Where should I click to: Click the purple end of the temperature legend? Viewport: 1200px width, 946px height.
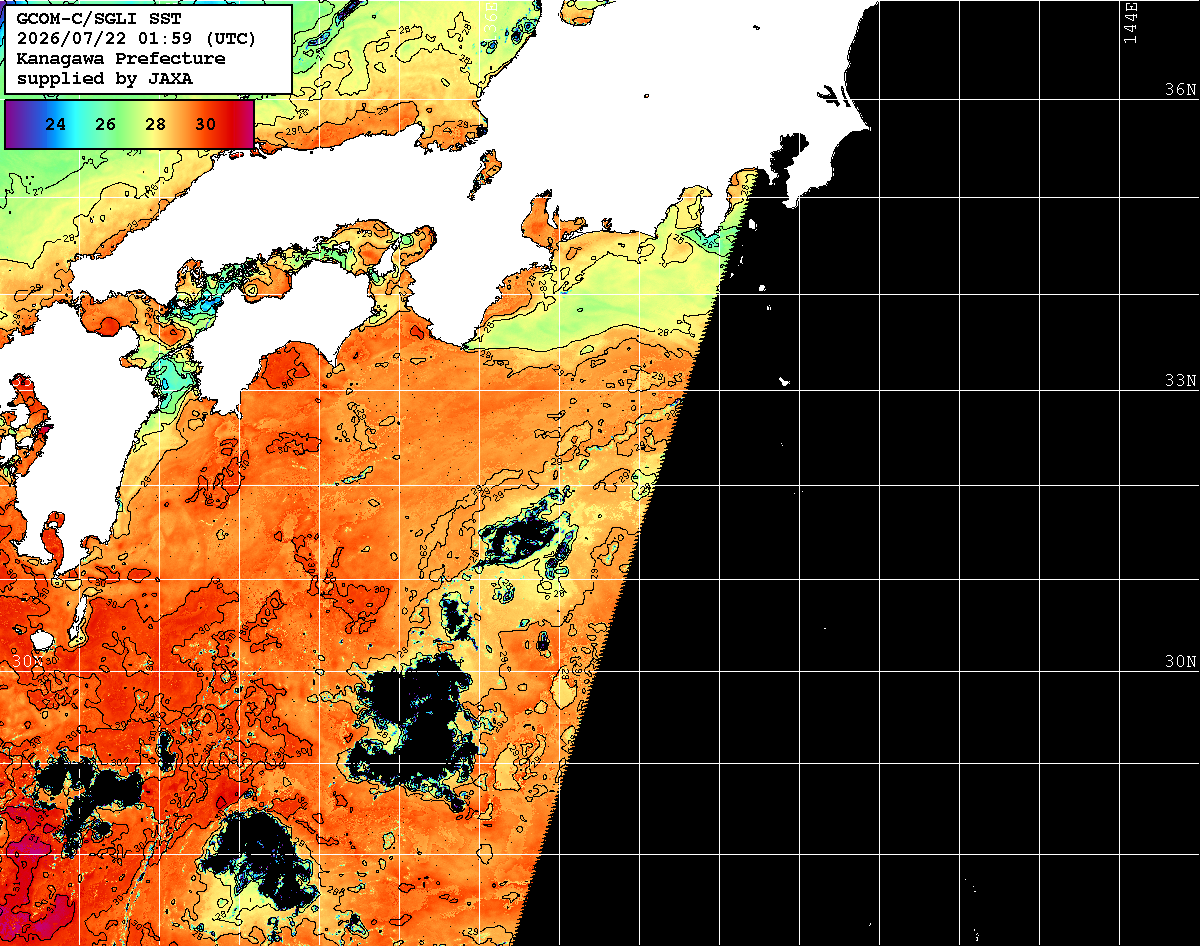point(16,125)
